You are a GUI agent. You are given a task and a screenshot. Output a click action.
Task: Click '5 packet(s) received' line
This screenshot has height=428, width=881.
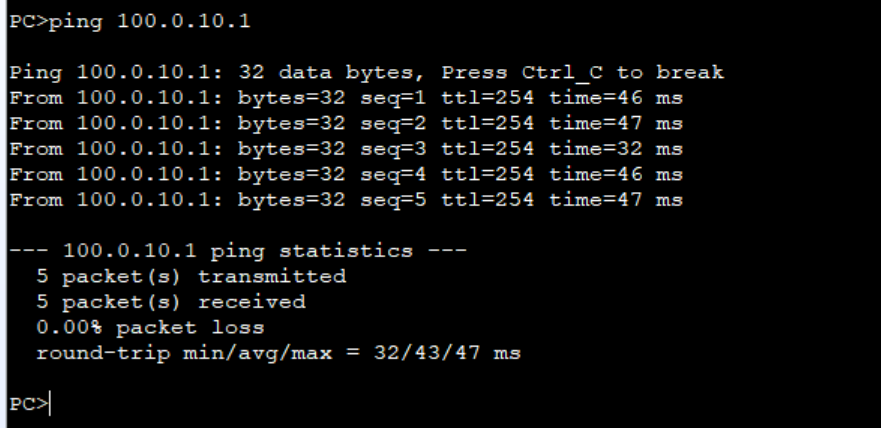(171, 302)
